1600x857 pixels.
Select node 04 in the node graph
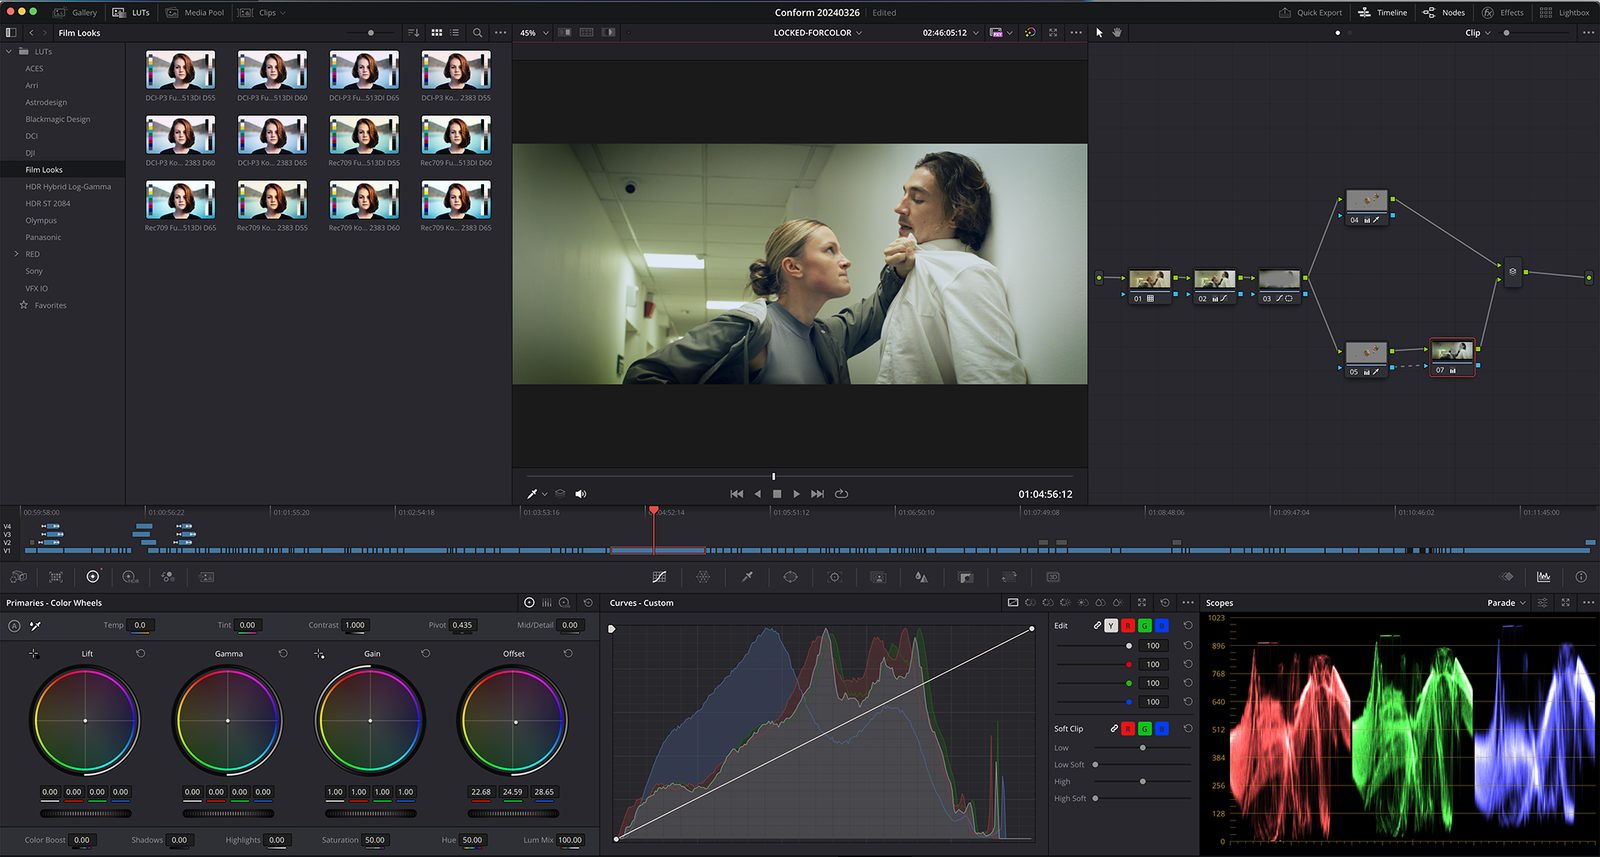[x=1365, y=207]
